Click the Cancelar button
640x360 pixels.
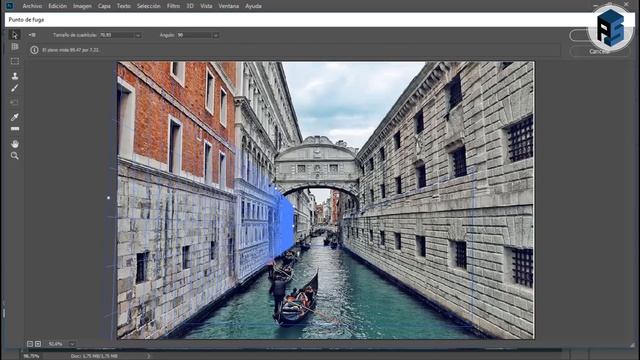(x=599, y=51)
